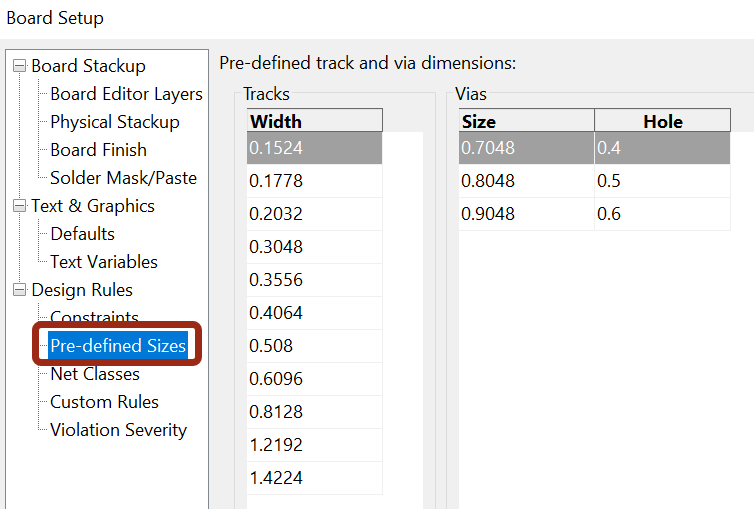Select via hole cell 0.6

tap(663, 214)
